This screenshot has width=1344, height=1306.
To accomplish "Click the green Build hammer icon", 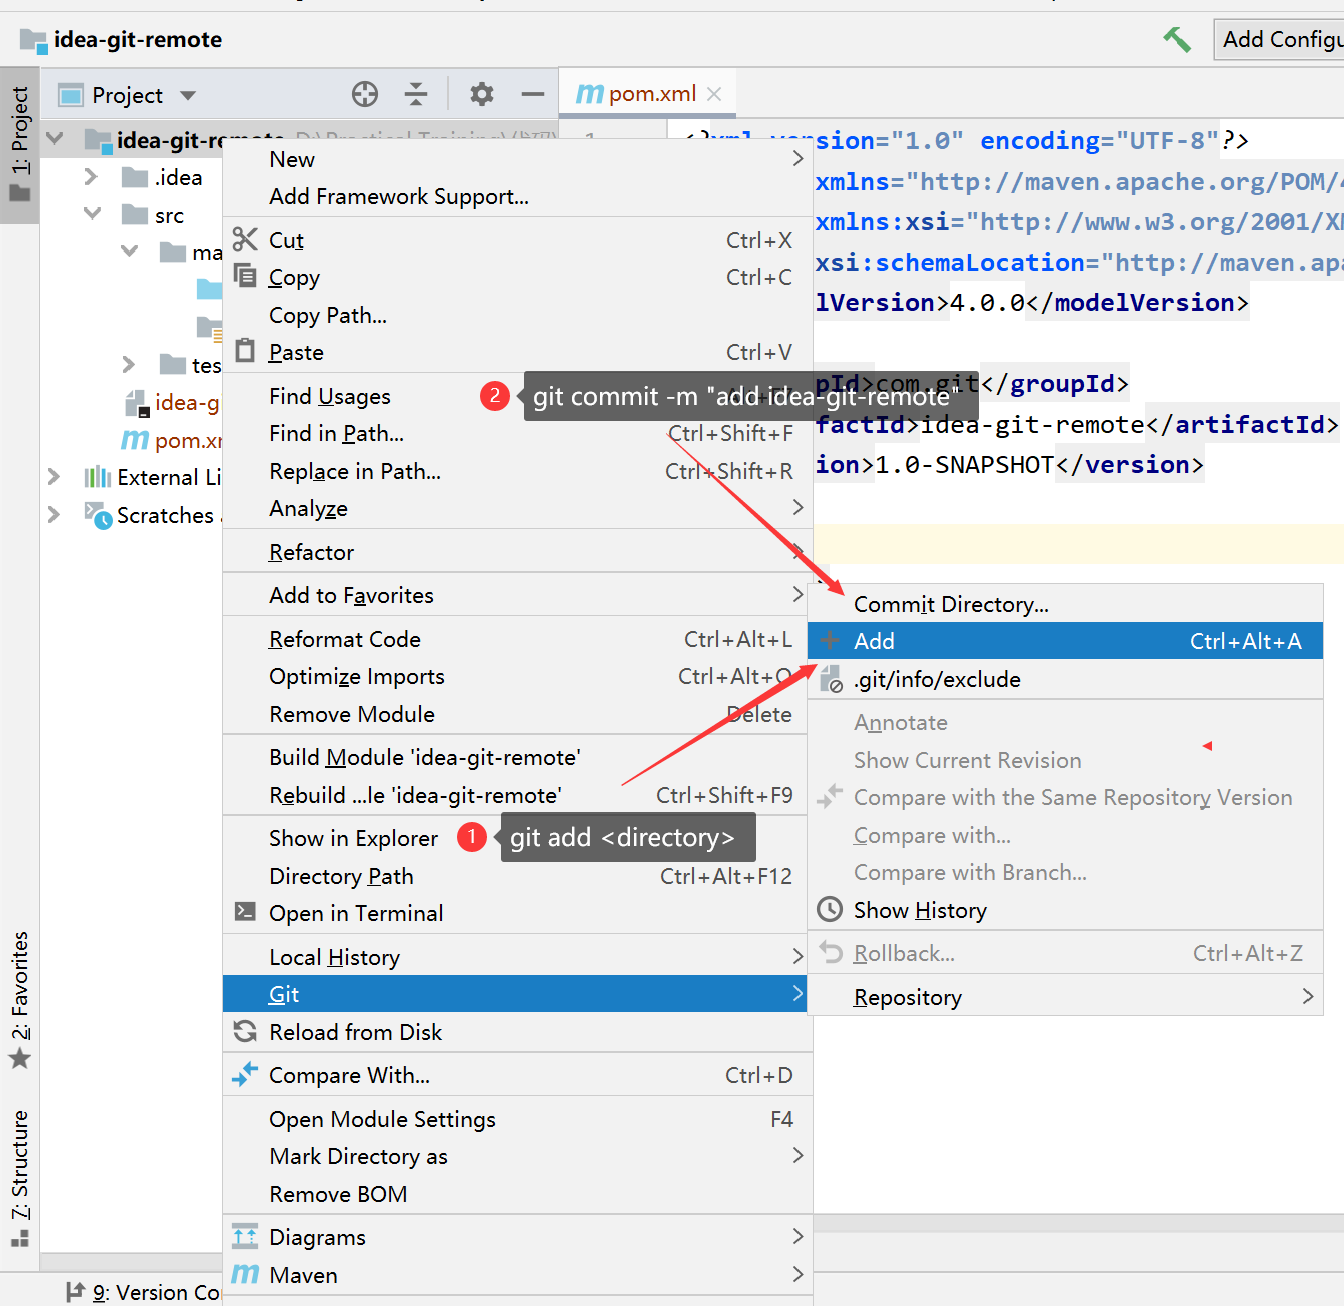I will click(1177, 40).
